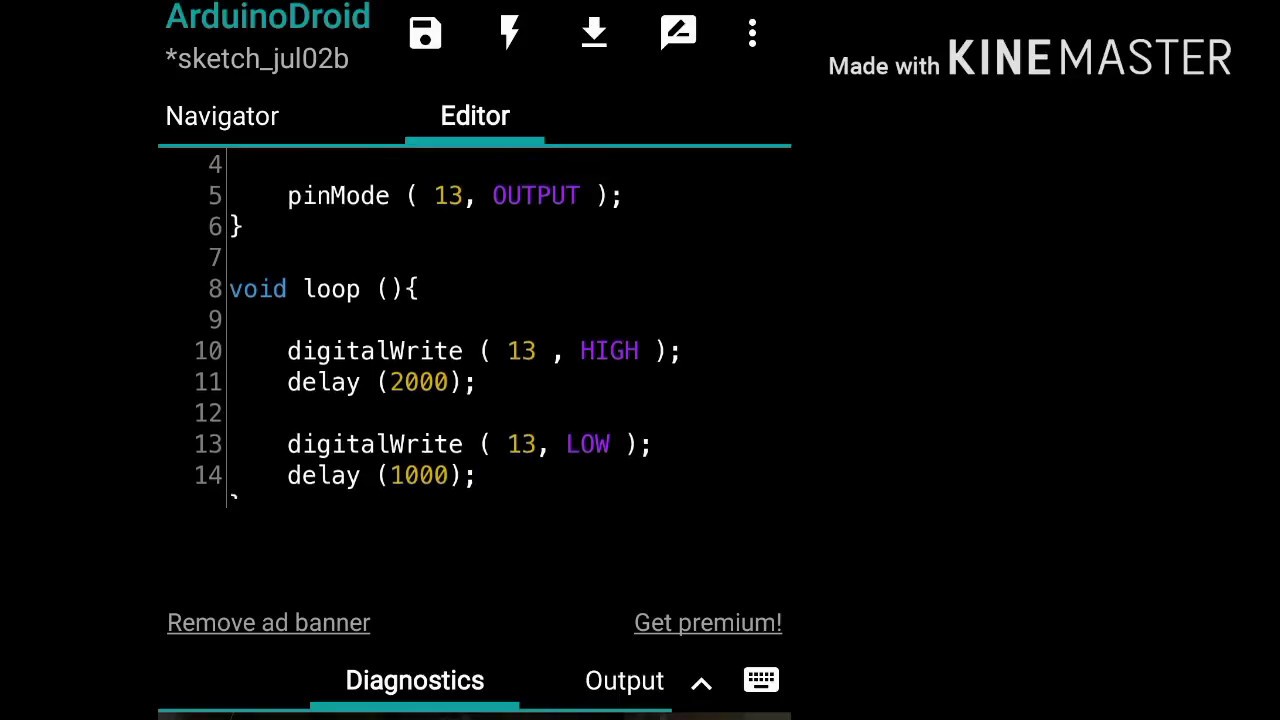Viewport: 1280px width, 720px height.
Task: Open the monitor/edit pencil icon in the toolbar
Action: [678, 33]
